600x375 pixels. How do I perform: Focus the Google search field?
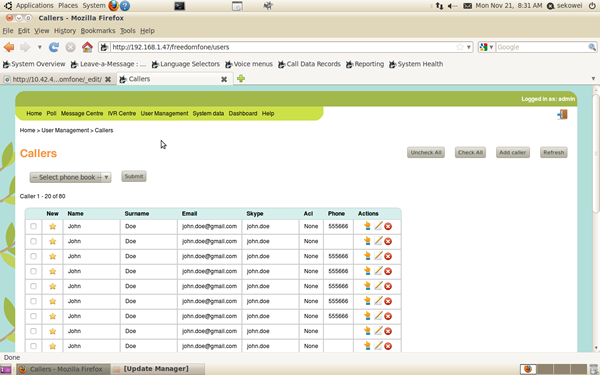click(x=541, y=47)
